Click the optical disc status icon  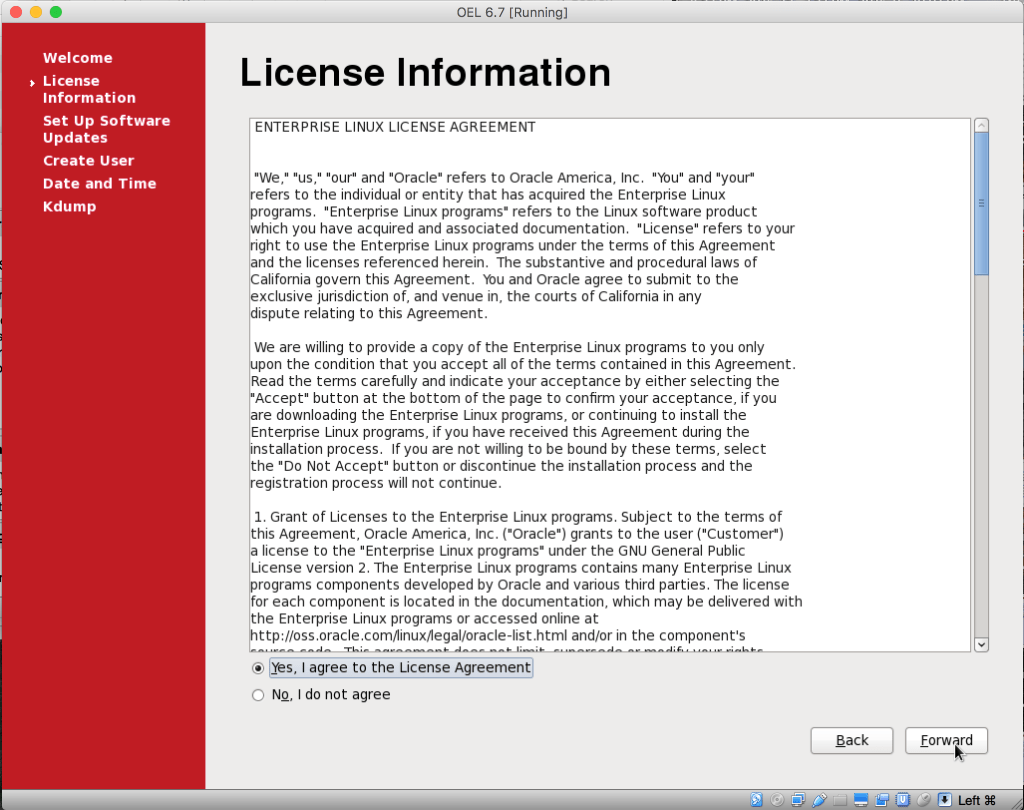click(777, 800)
